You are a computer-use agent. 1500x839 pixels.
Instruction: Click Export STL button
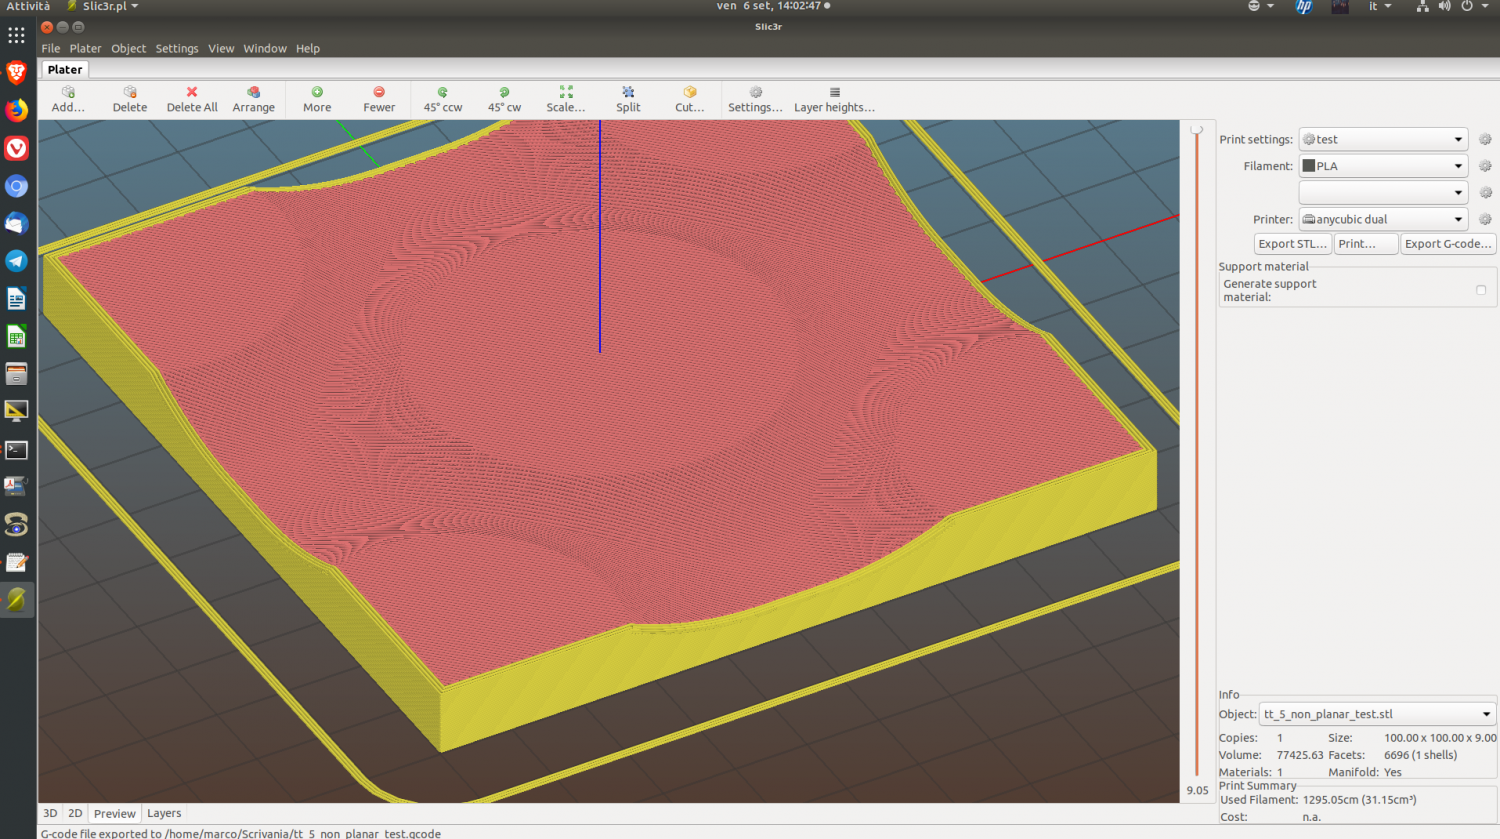[x=1292, y=244]
